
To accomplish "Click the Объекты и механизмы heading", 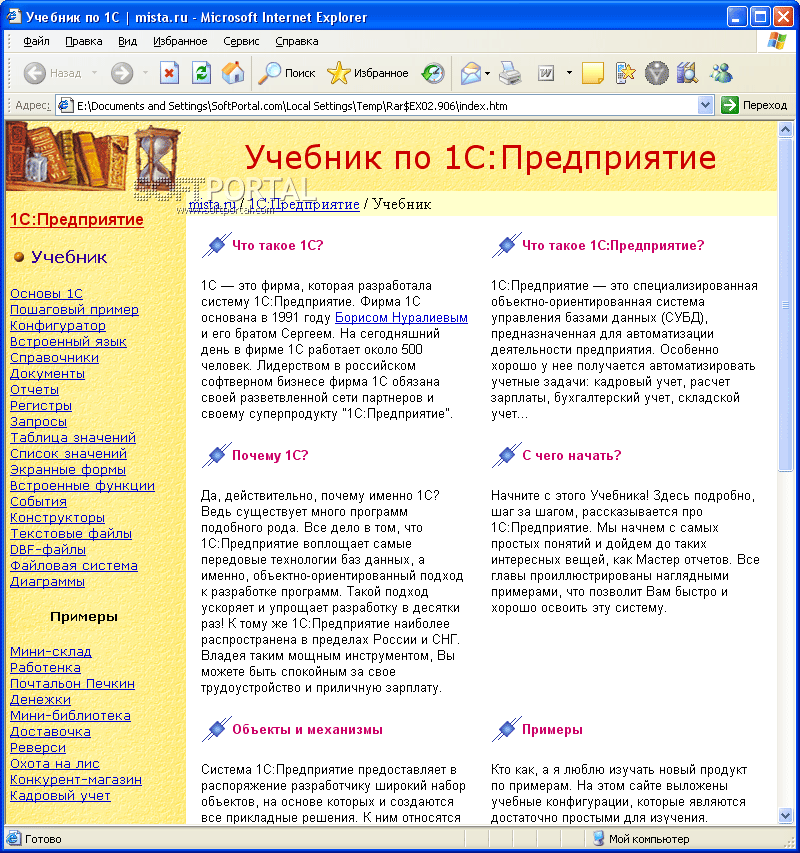I will (307, 730).
